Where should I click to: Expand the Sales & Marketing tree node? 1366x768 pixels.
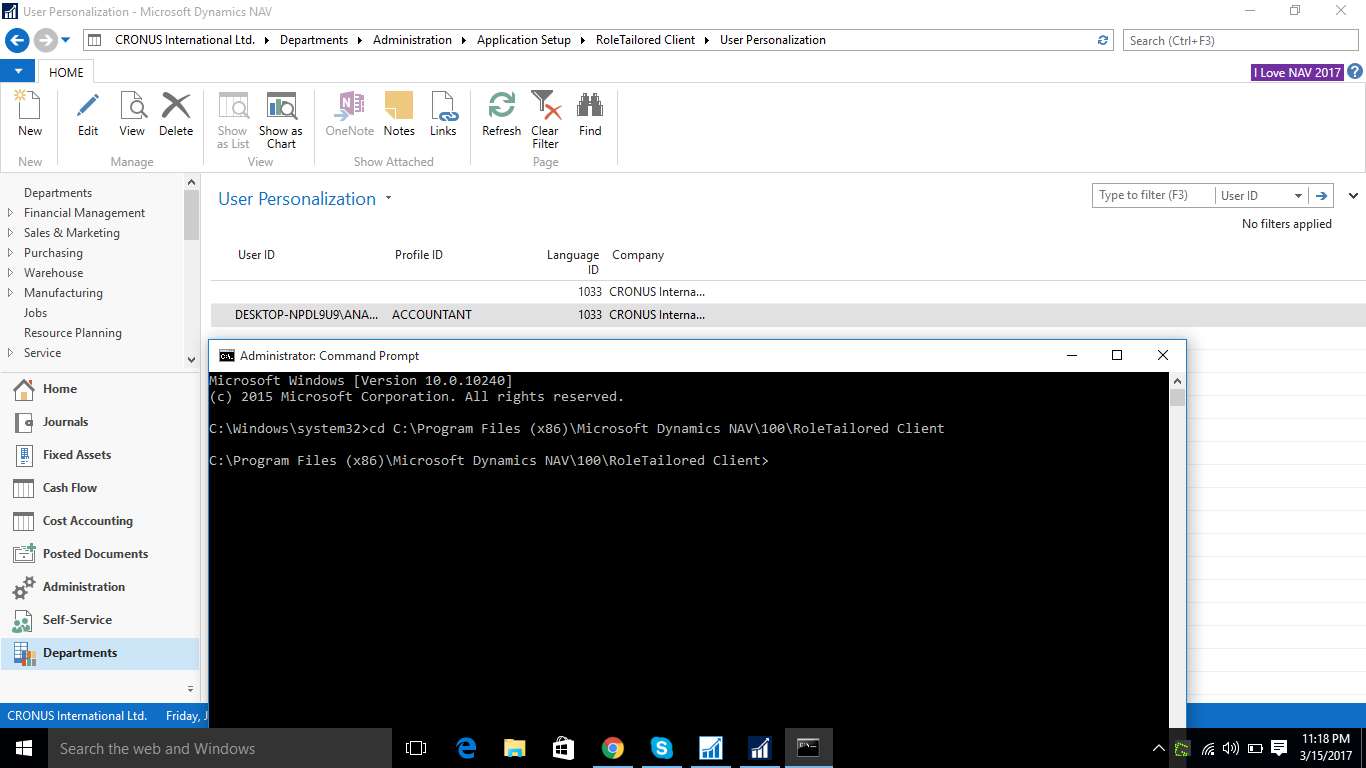(12, 232)
